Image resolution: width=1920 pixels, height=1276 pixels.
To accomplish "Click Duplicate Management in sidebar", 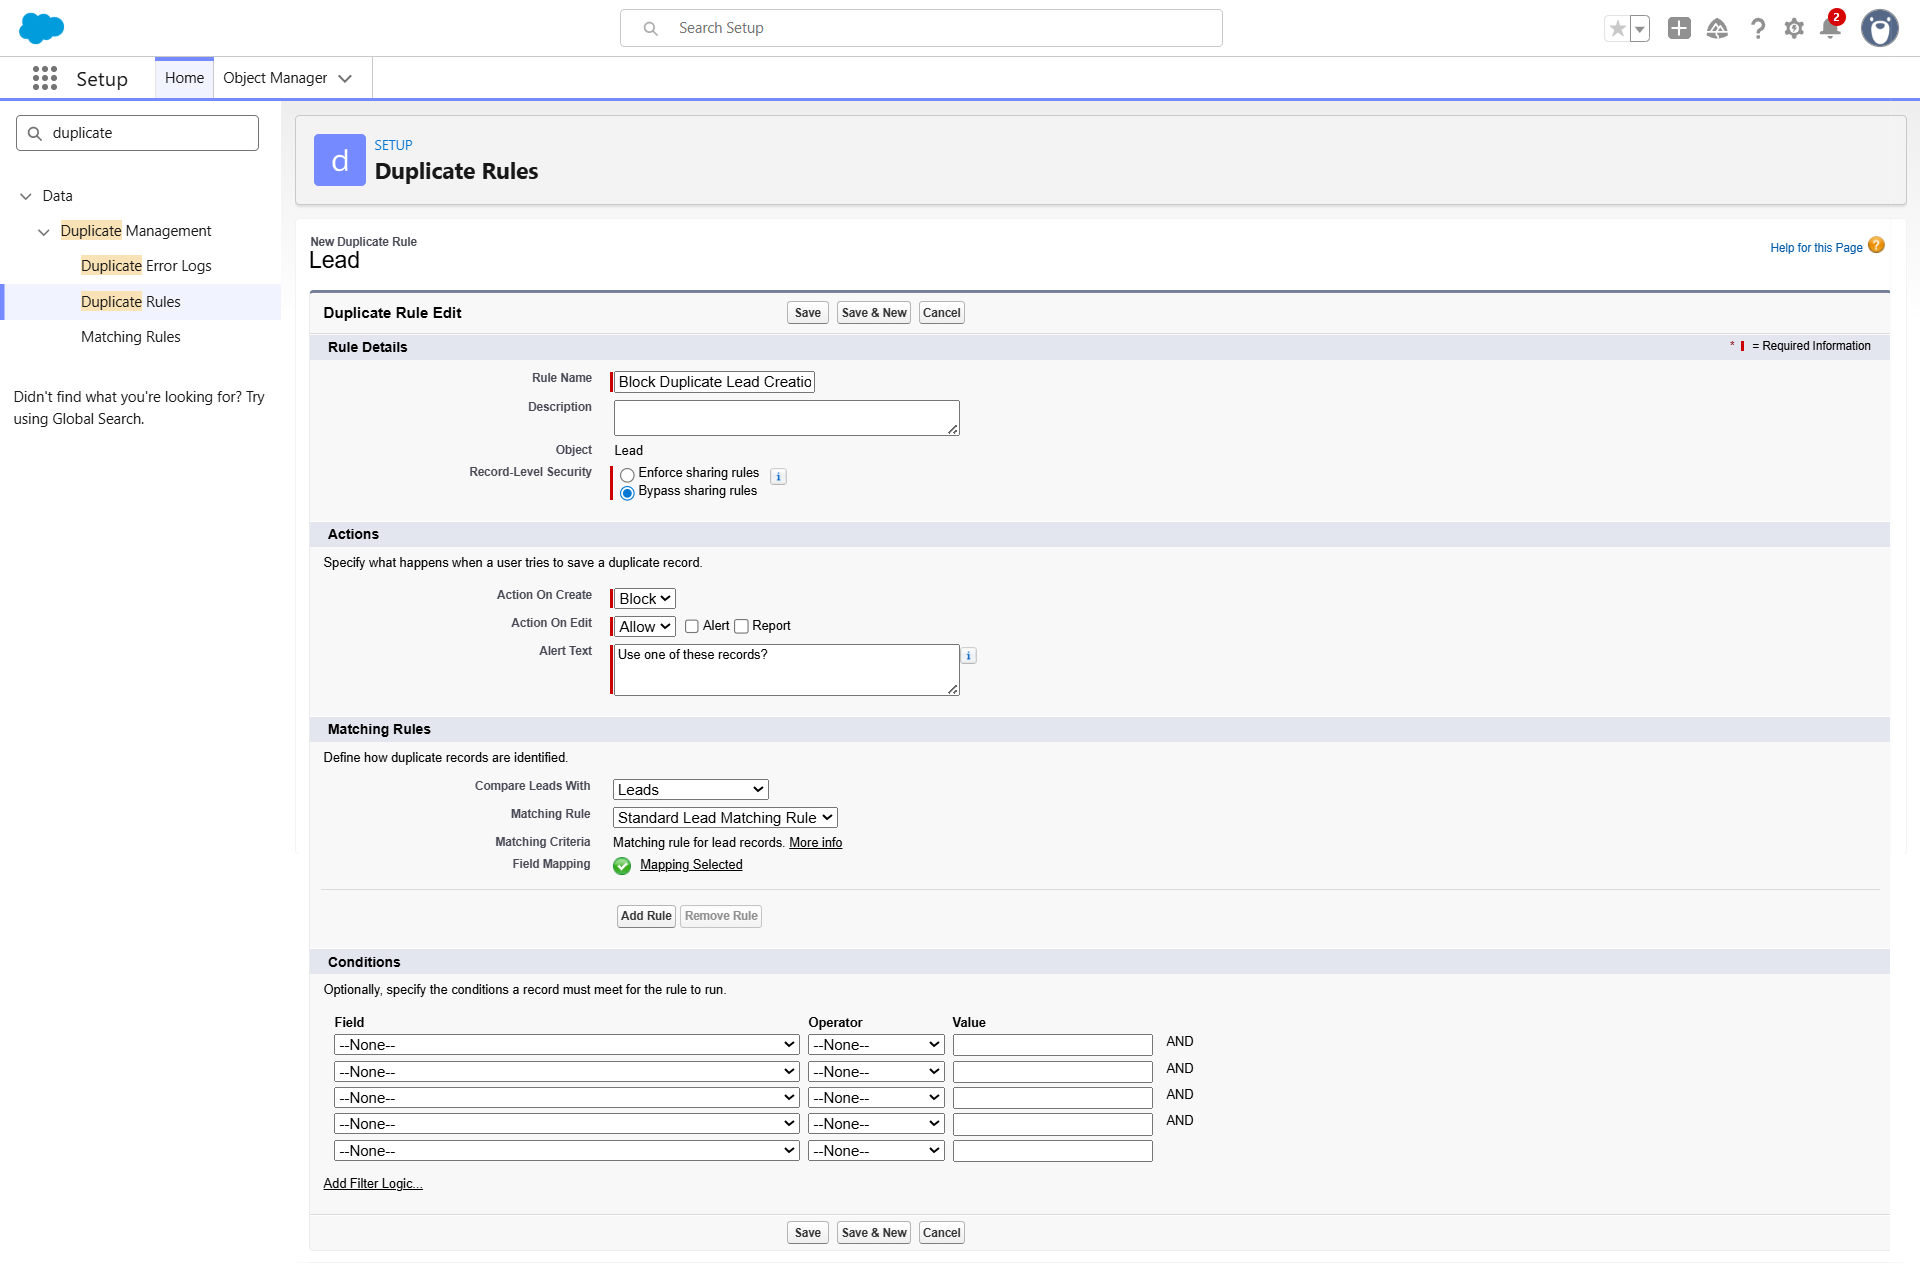I will tap(136, 231).
